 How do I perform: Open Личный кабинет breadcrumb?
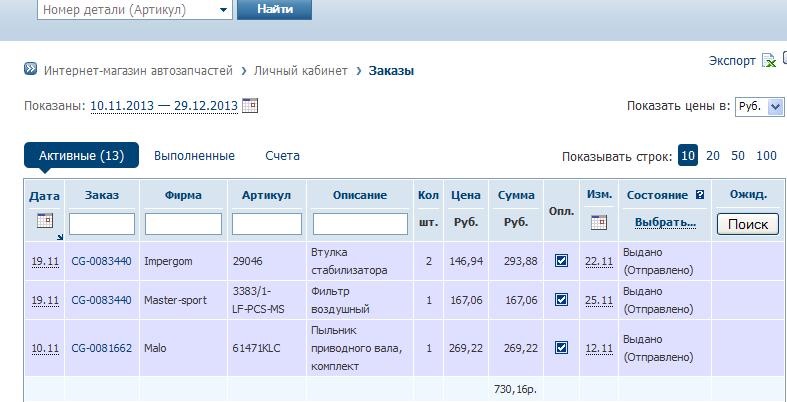301,71
